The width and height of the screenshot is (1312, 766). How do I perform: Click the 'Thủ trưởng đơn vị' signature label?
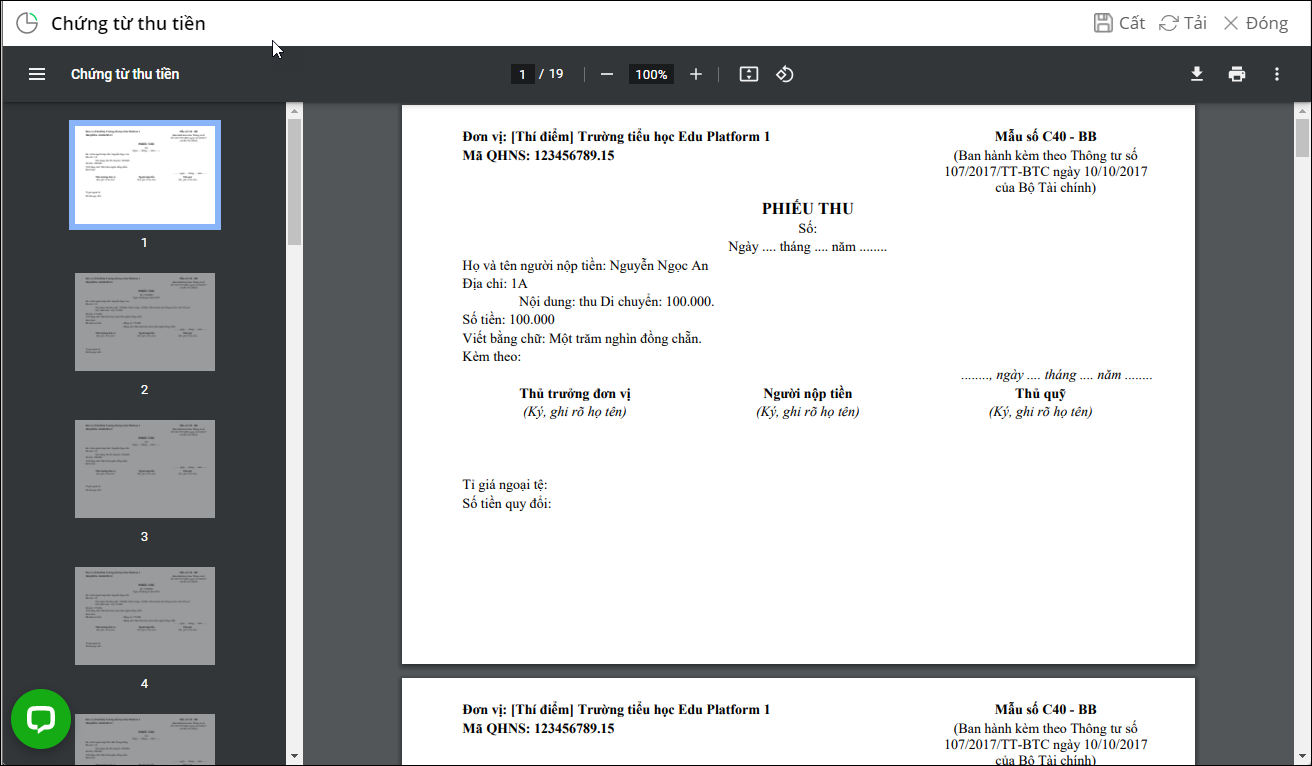point(575,394)
